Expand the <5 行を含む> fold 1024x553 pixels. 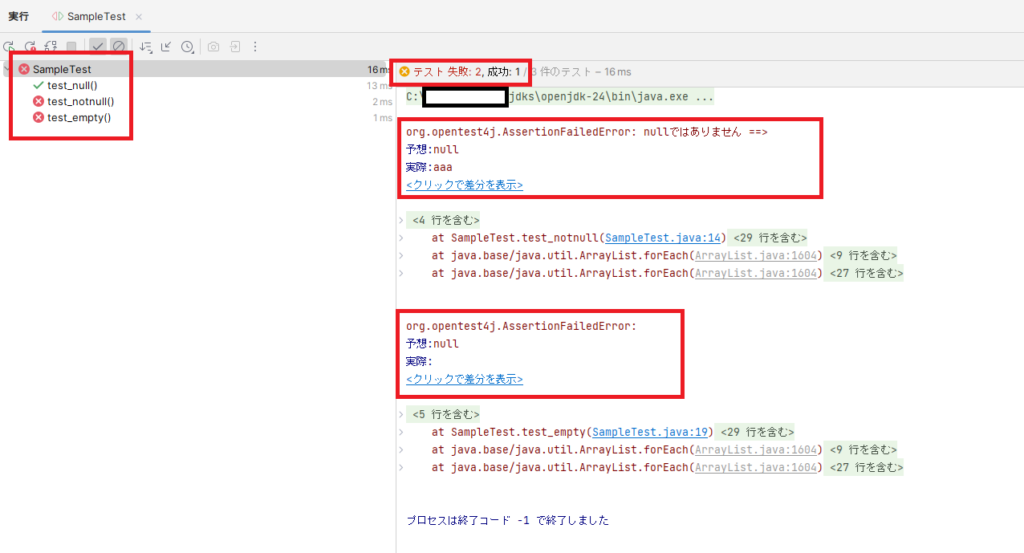click(445, 414)
